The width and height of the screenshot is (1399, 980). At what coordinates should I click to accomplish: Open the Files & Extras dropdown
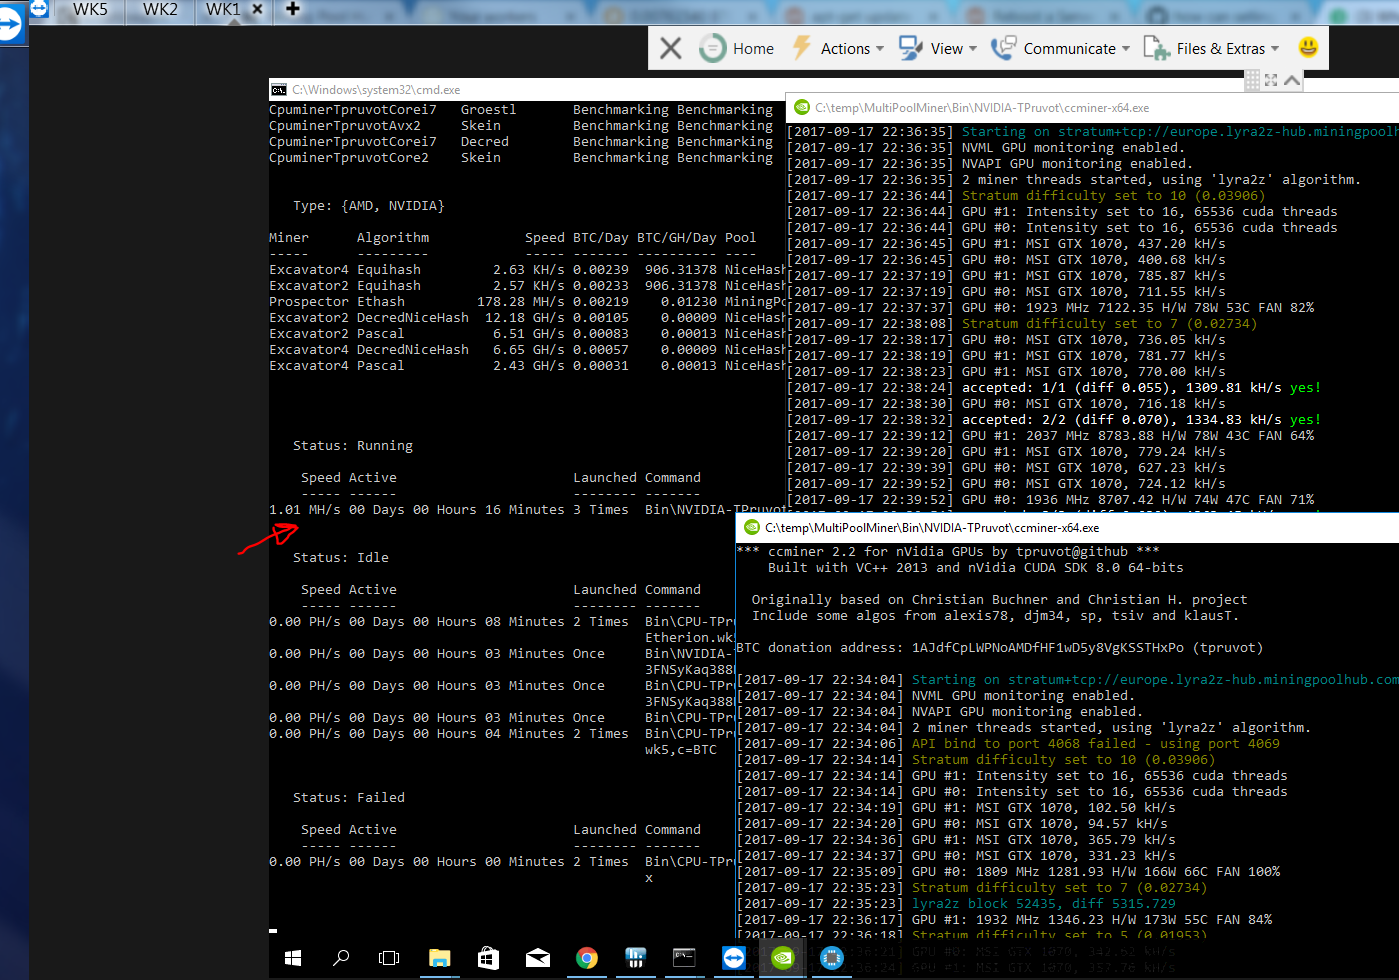[1213, 48]
